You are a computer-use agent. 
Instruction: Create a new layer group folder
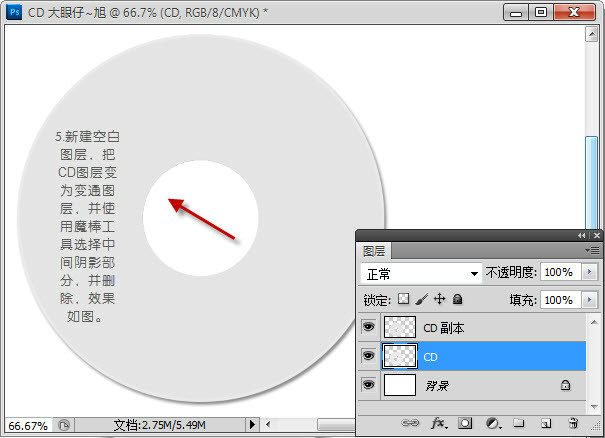tap(519, 423)
